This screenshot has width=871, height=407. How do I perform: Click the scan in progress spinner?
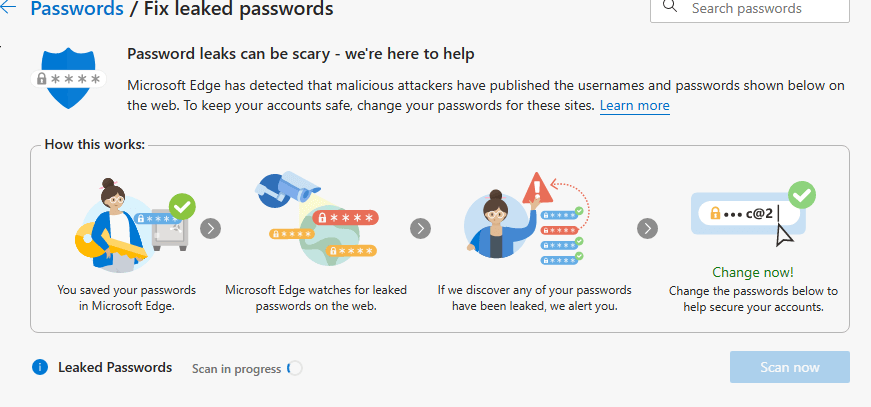click(295, 368)
